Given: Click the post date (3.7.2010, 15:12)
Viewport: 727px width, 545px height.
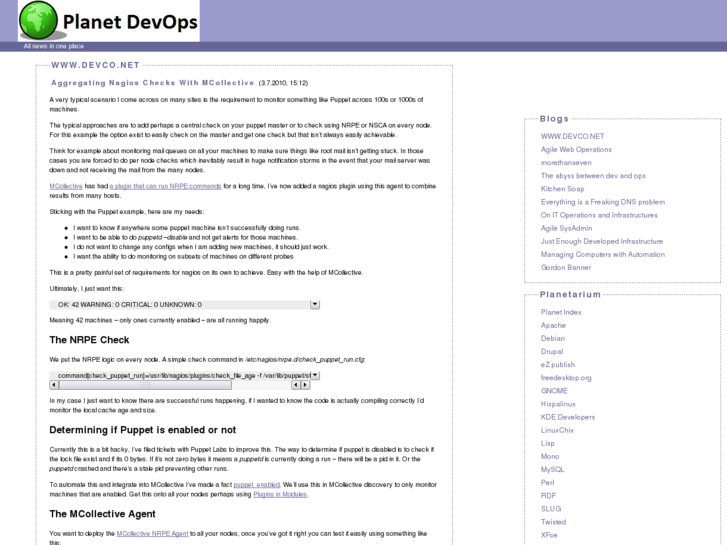Looking at the screenshot, I should tap(283, 83).
